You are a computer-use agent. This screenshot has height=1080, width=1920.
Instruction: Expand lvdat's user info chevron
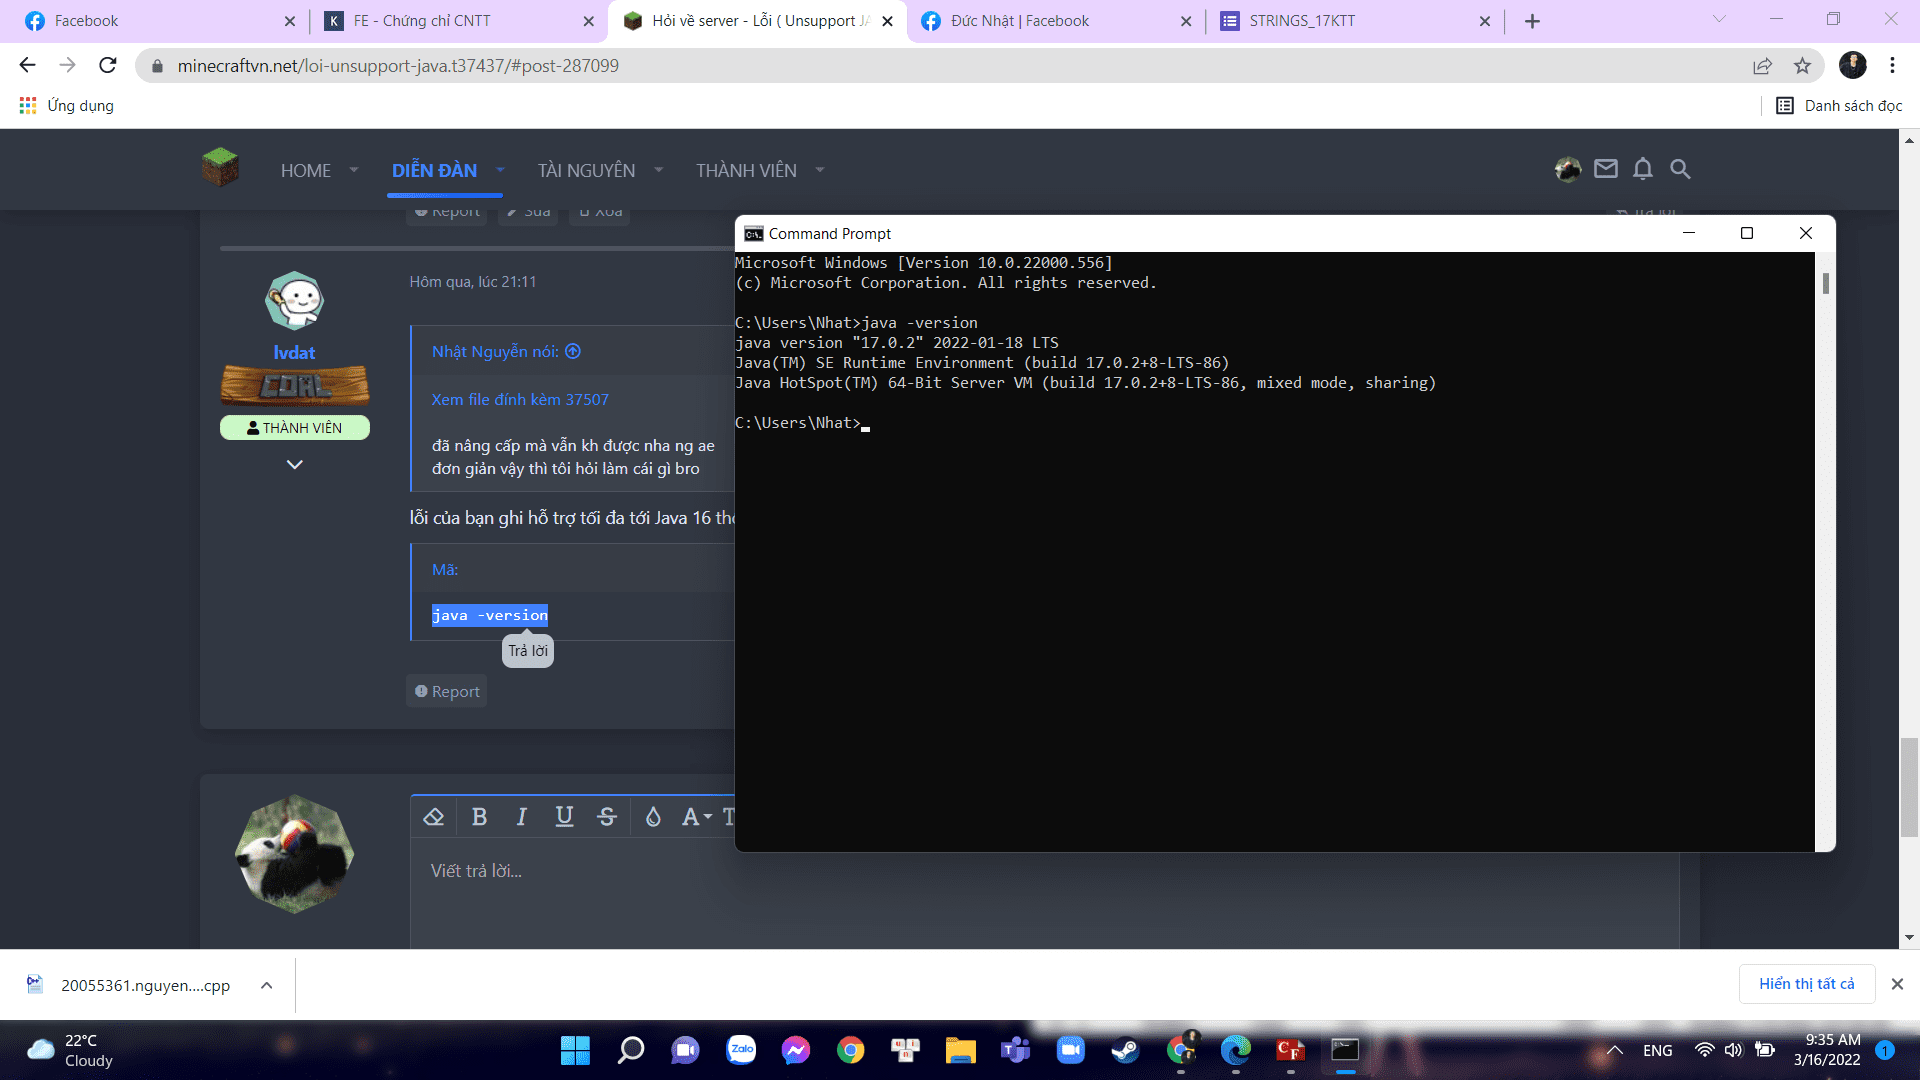coord(294,464)
